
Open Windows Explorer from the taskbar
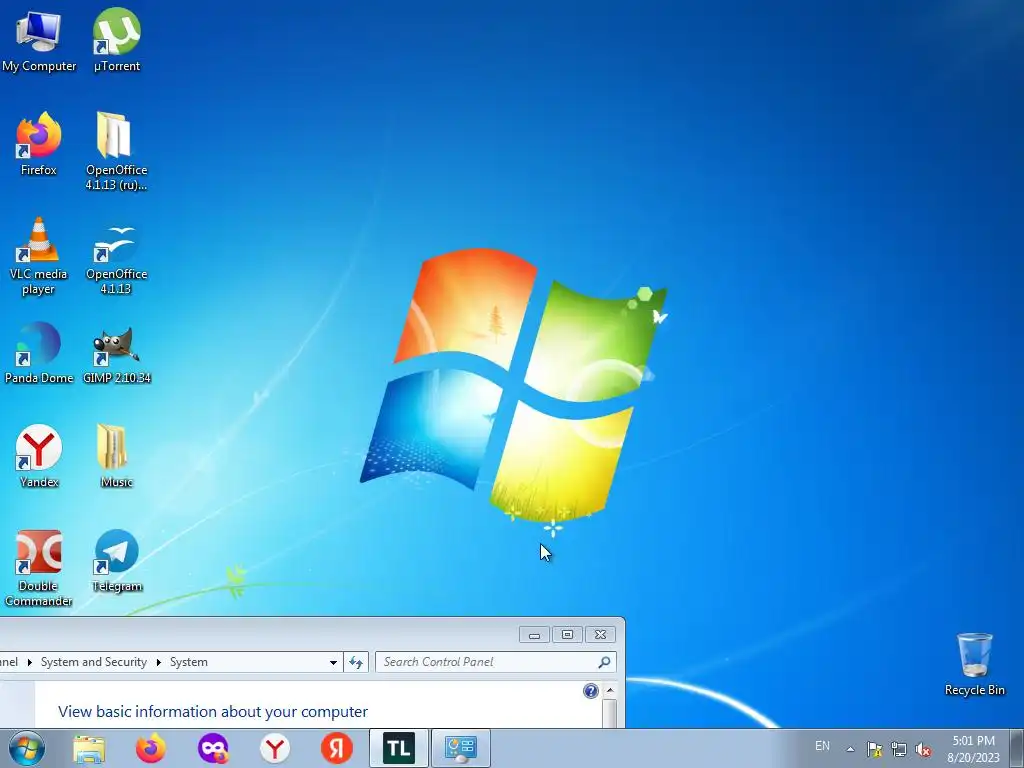click(89, 748)
